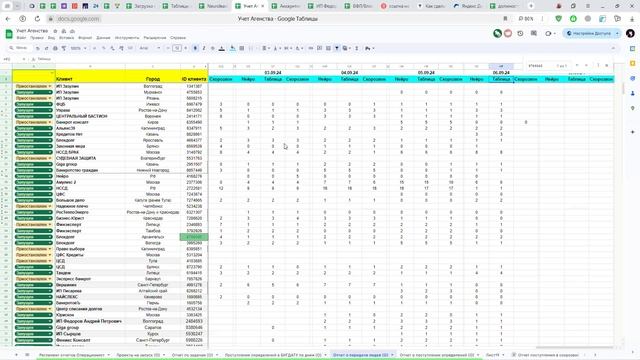This screenshot has width=640, height=360.
Task: Open the all sheets list icon
Action: tap(27, 355)
